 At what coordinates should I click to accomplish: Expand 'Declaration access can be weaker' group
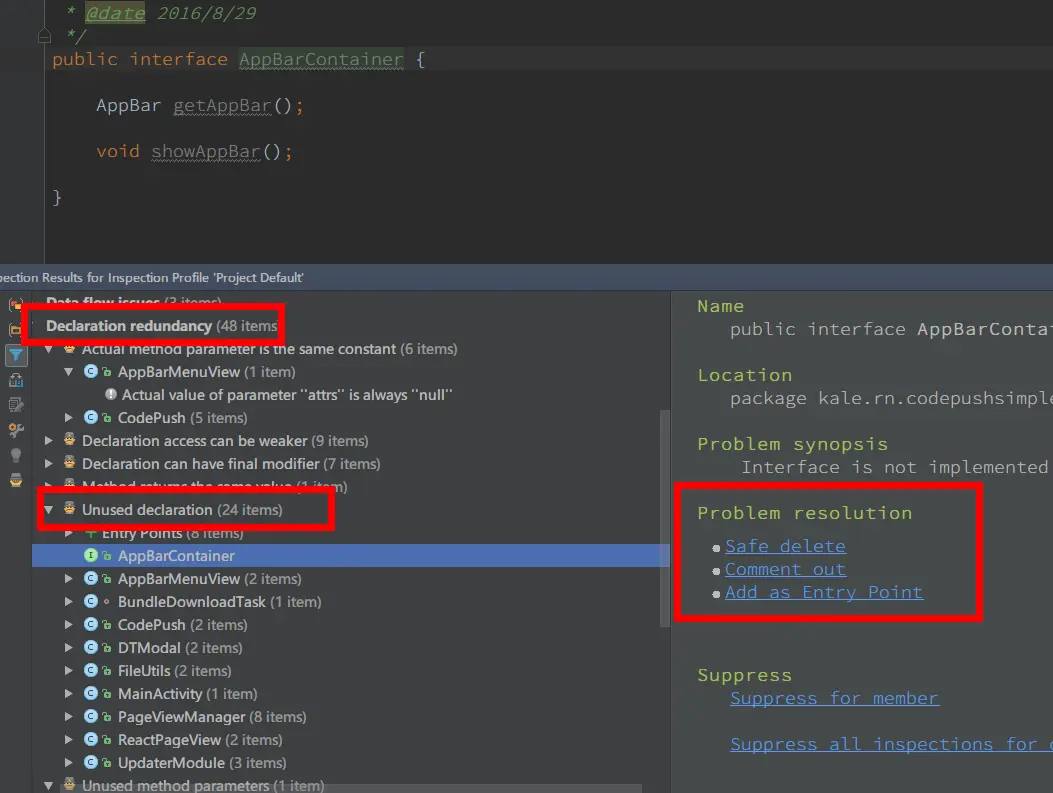tap(48, 440)
